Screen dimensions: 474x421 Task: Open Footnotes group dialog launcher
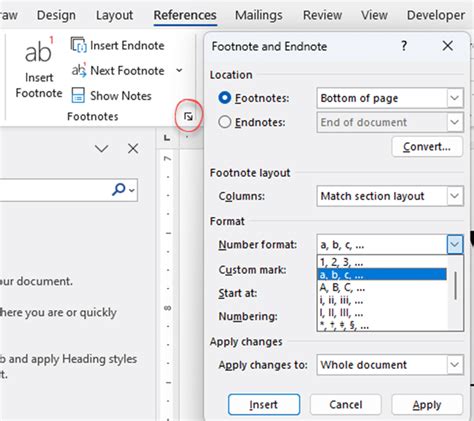point(188,117)
